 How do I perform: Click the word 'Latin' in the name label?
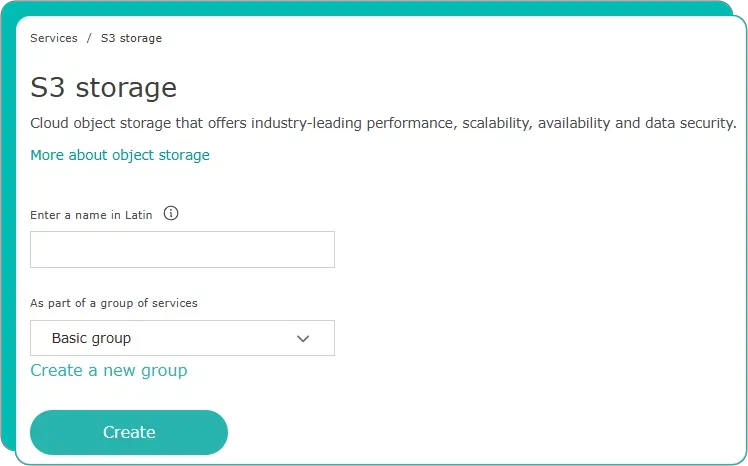pos(139,215)
